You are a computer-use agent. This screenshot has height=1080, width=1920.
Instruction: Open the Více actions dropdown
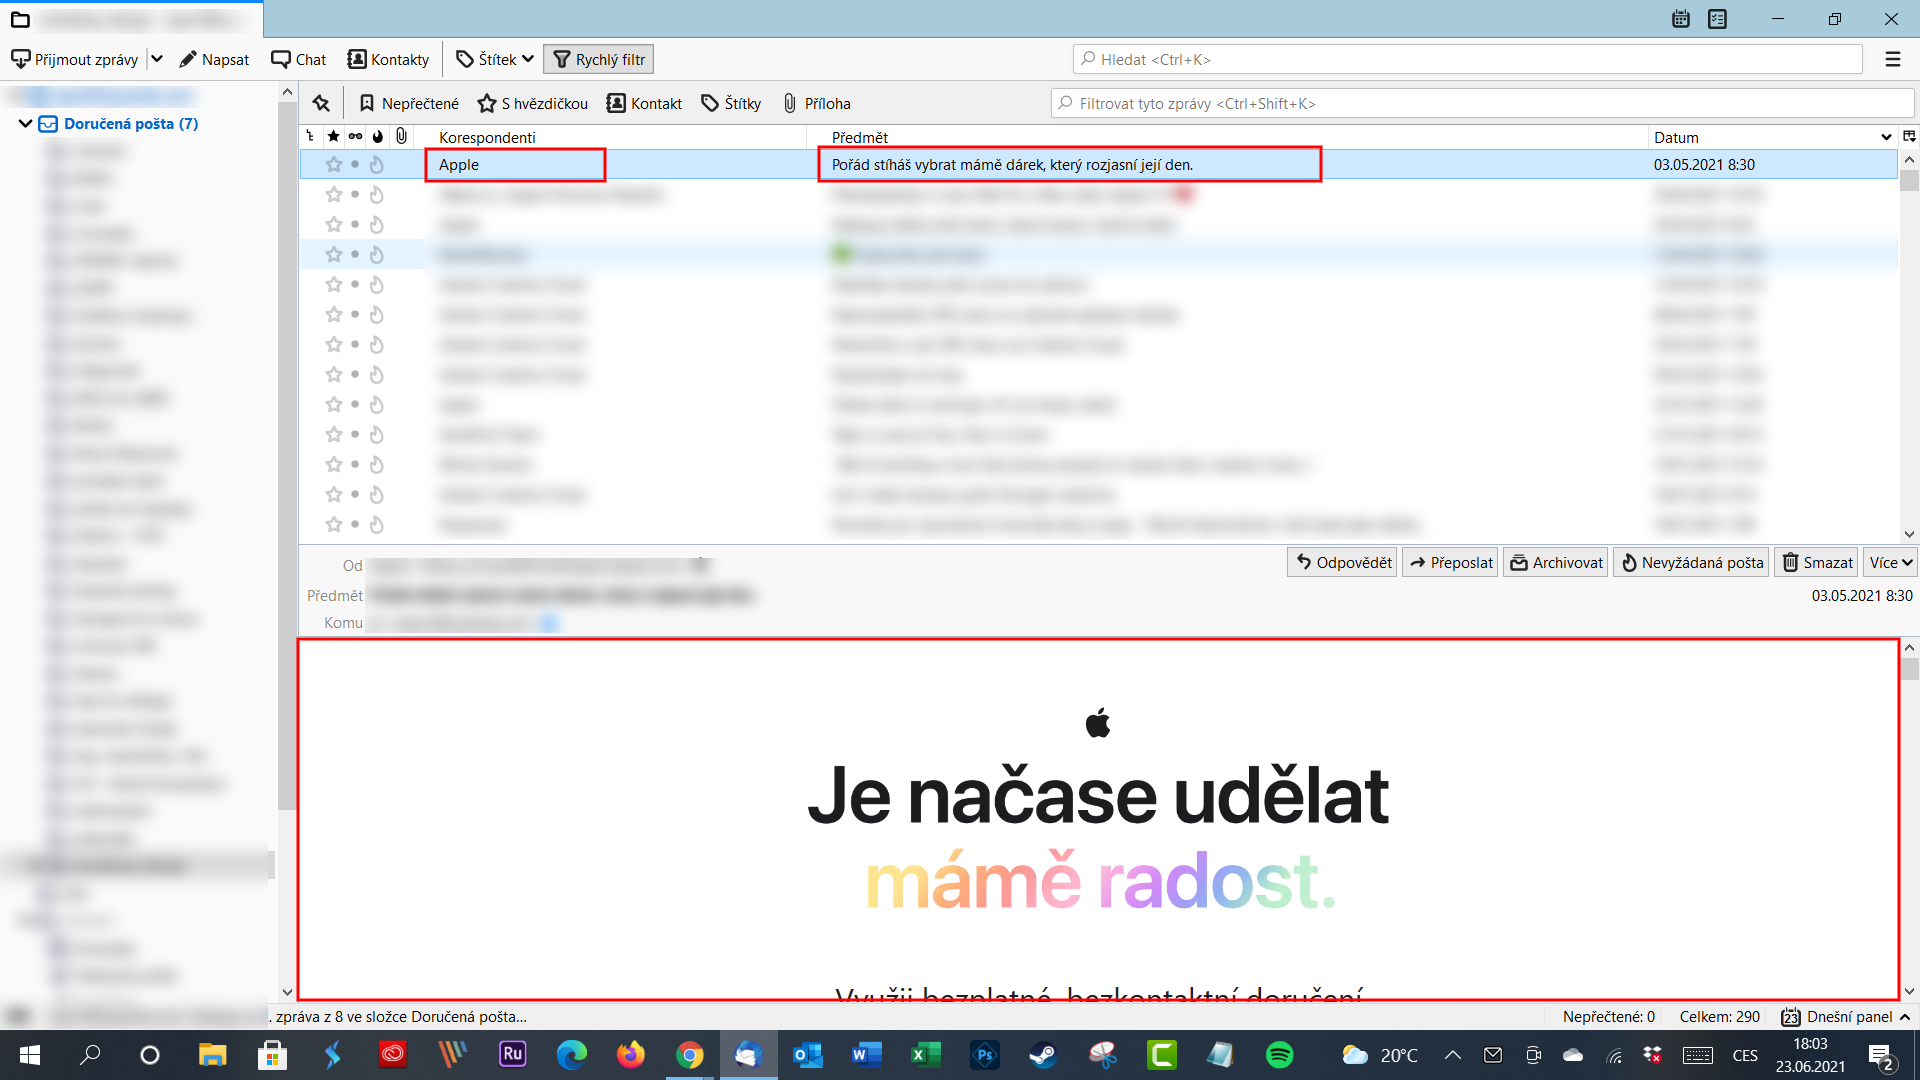1890,562
